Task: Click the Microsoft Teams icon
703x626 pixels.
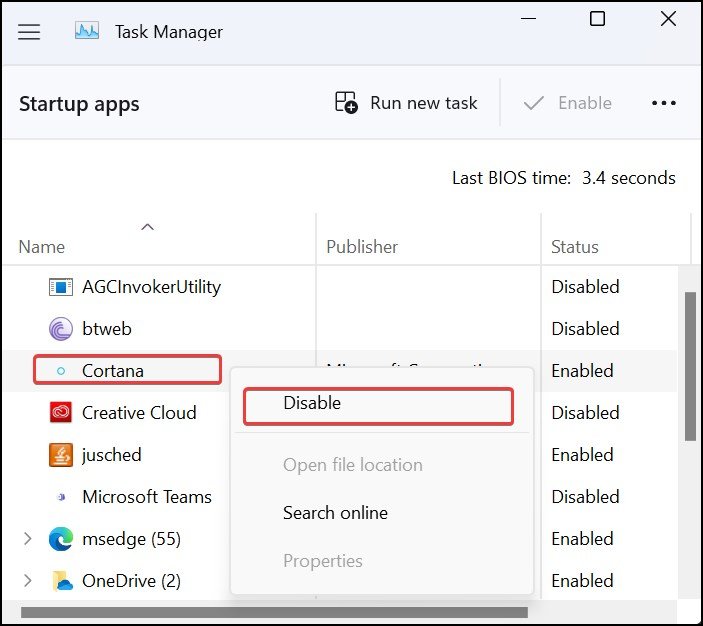Action: point(61,497)
